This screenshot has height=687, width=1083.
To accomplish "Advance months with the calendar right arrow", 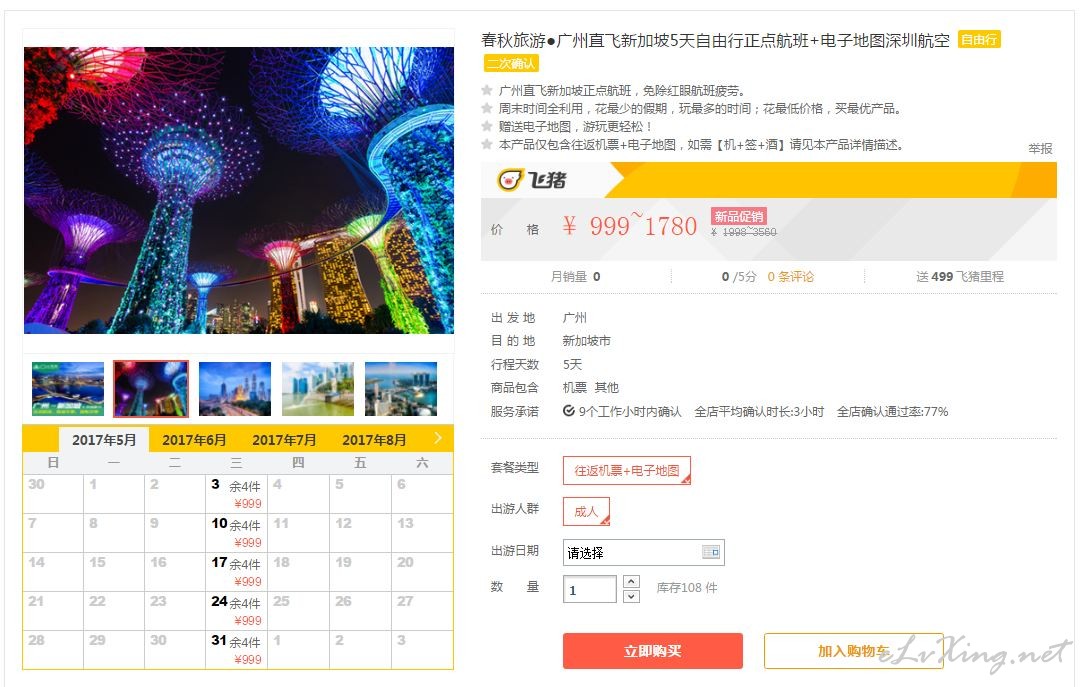I will [x=438, y=438].
